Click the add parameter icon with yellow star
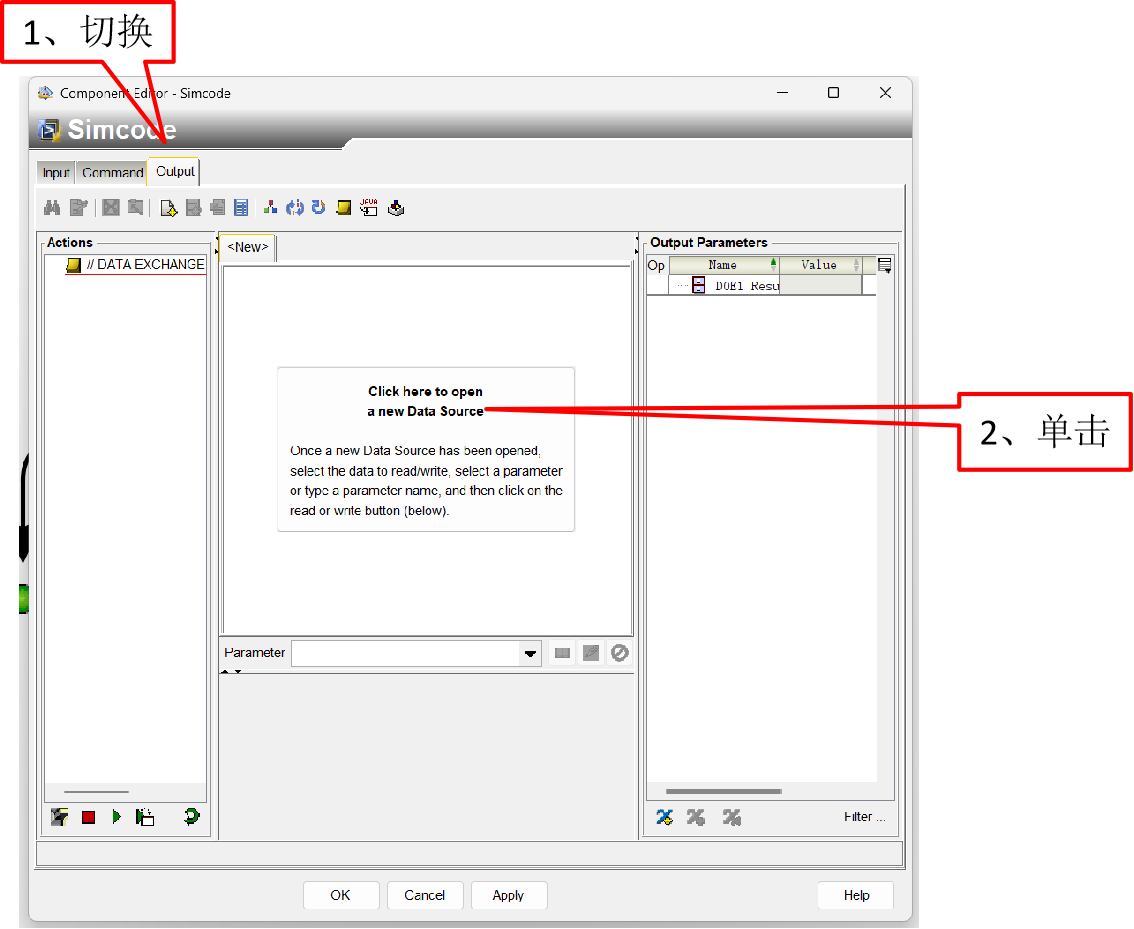The height and width of the screenshot is (929, 1134). click(664, 817)
